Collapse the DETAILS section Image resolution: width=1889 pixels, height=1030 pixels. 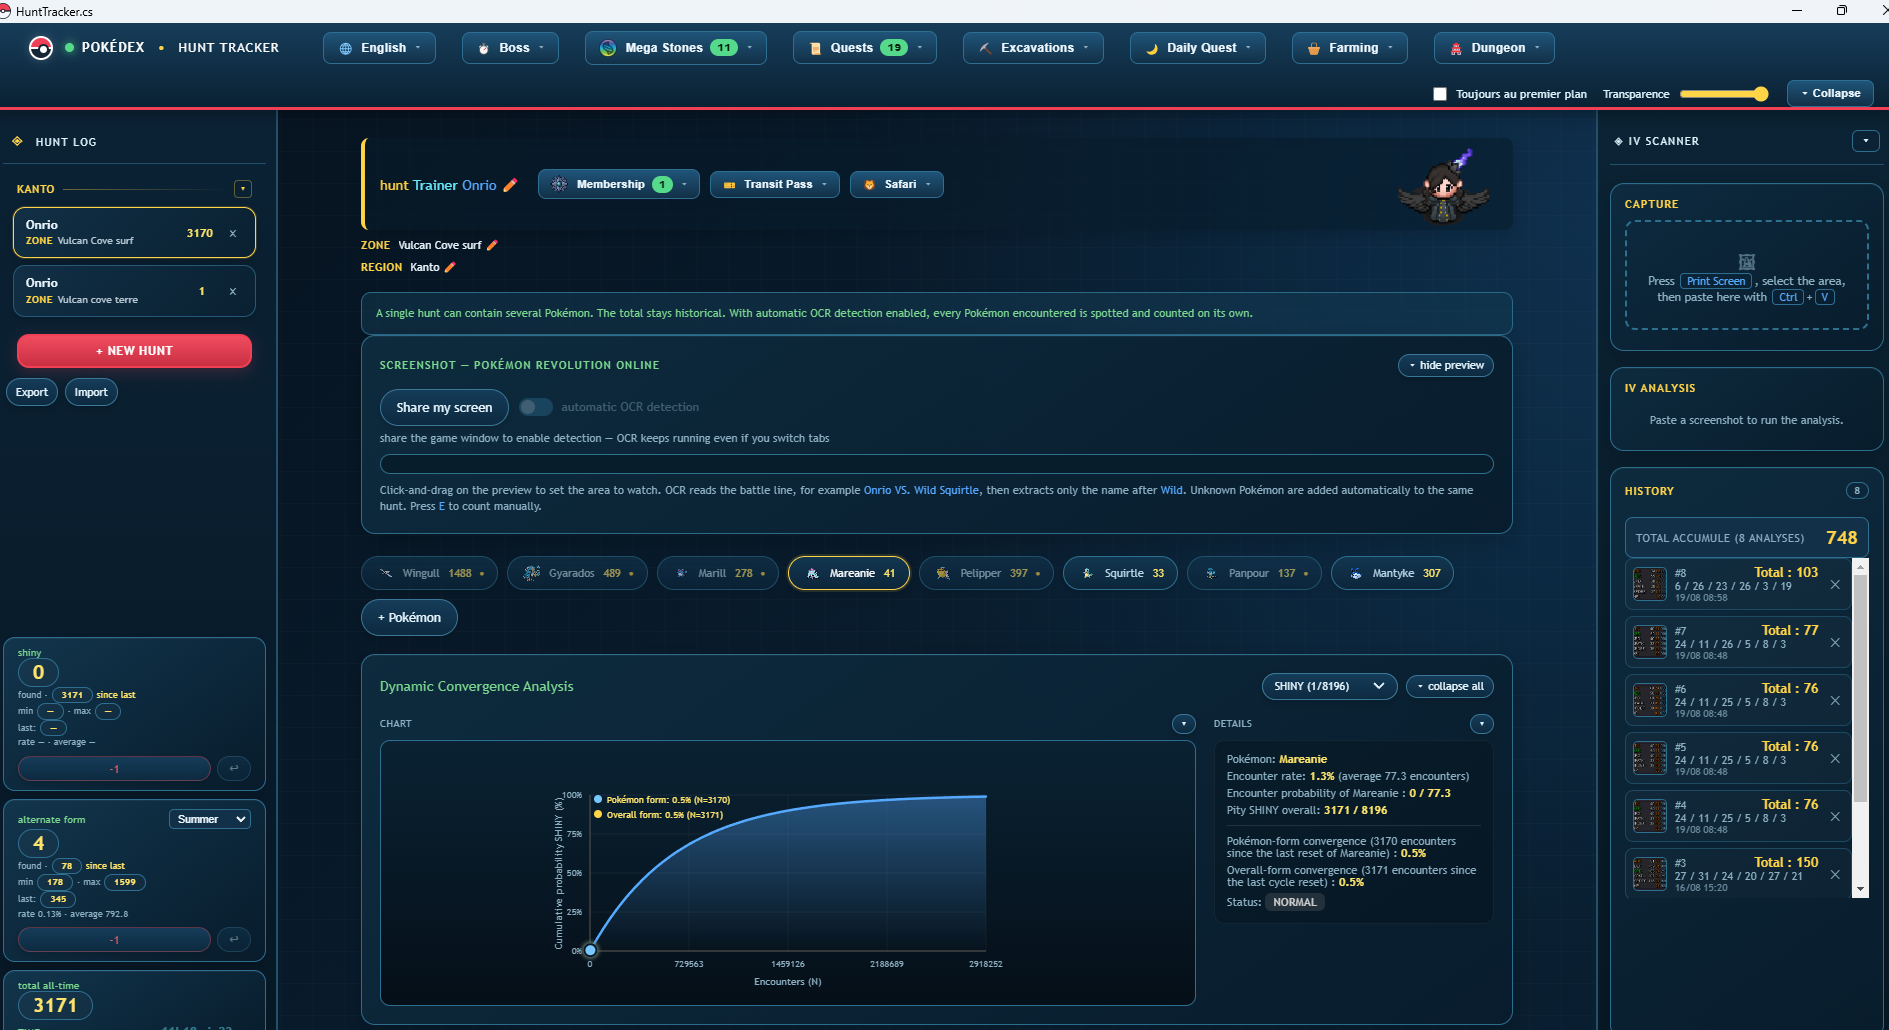point(1481,724)
